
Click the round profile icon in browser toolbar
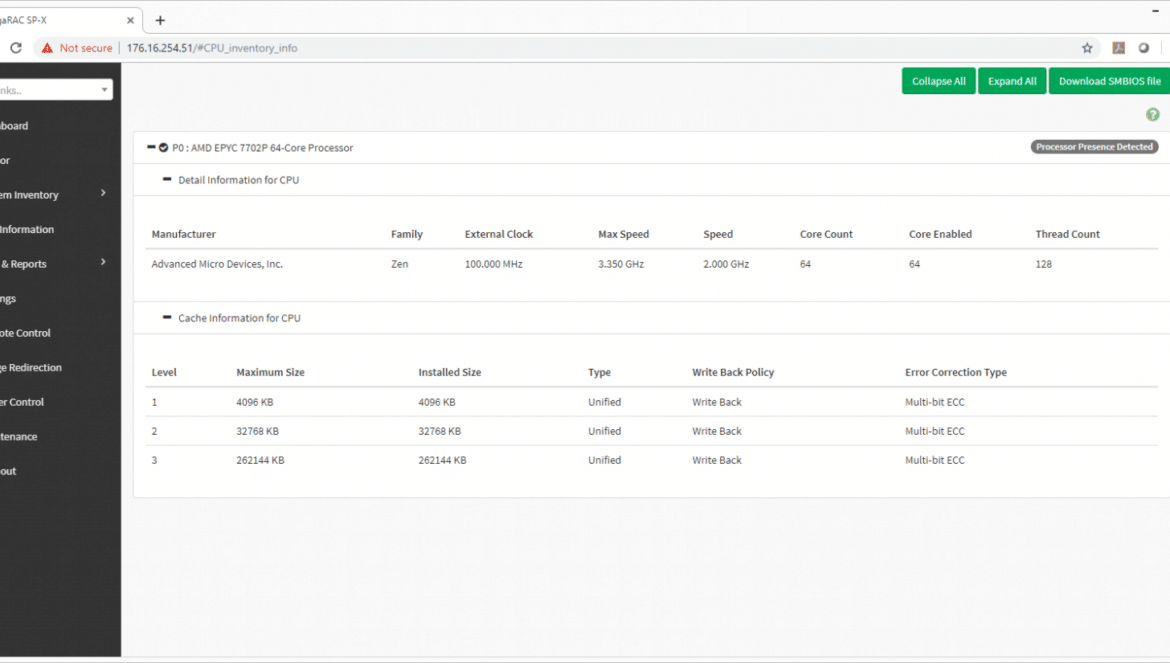tap(1143, 48)
